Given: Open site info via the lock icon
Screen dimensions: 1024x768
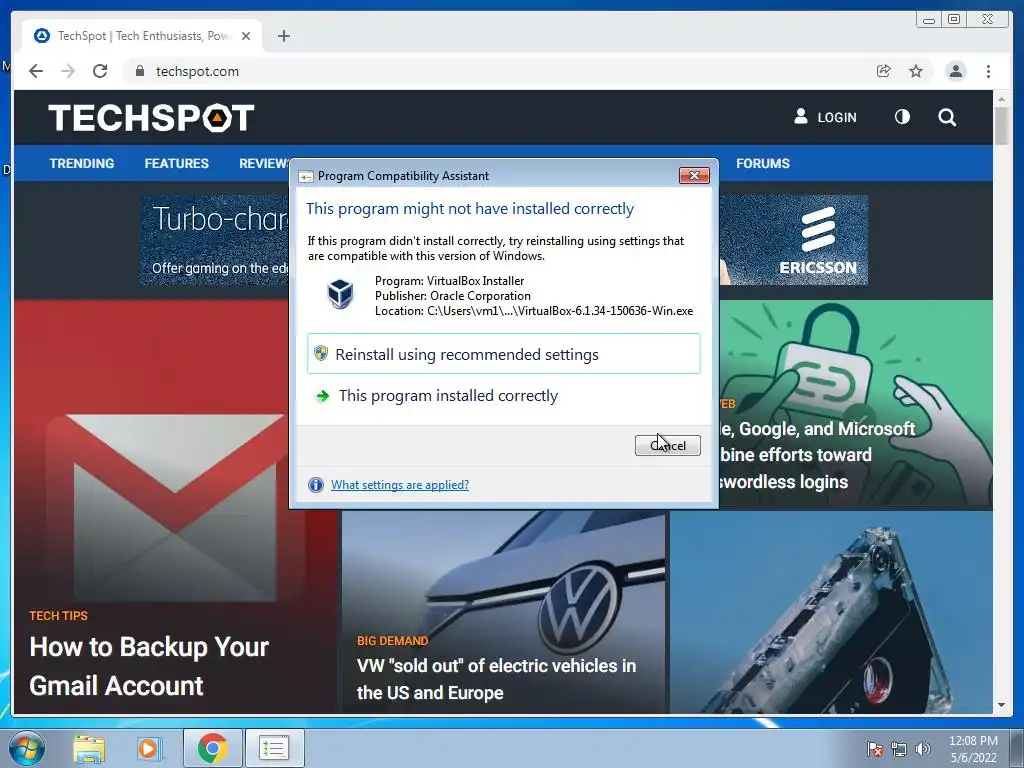Looking at the screenshot, I should (139, 71).
